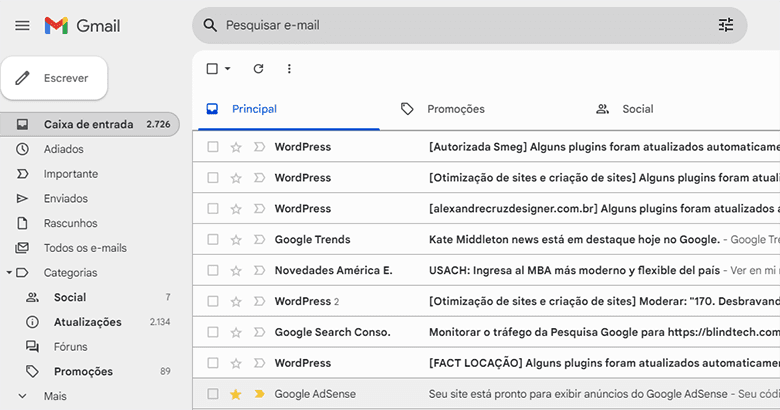Star the Otimização de sites plugins email

pos(236,178)
